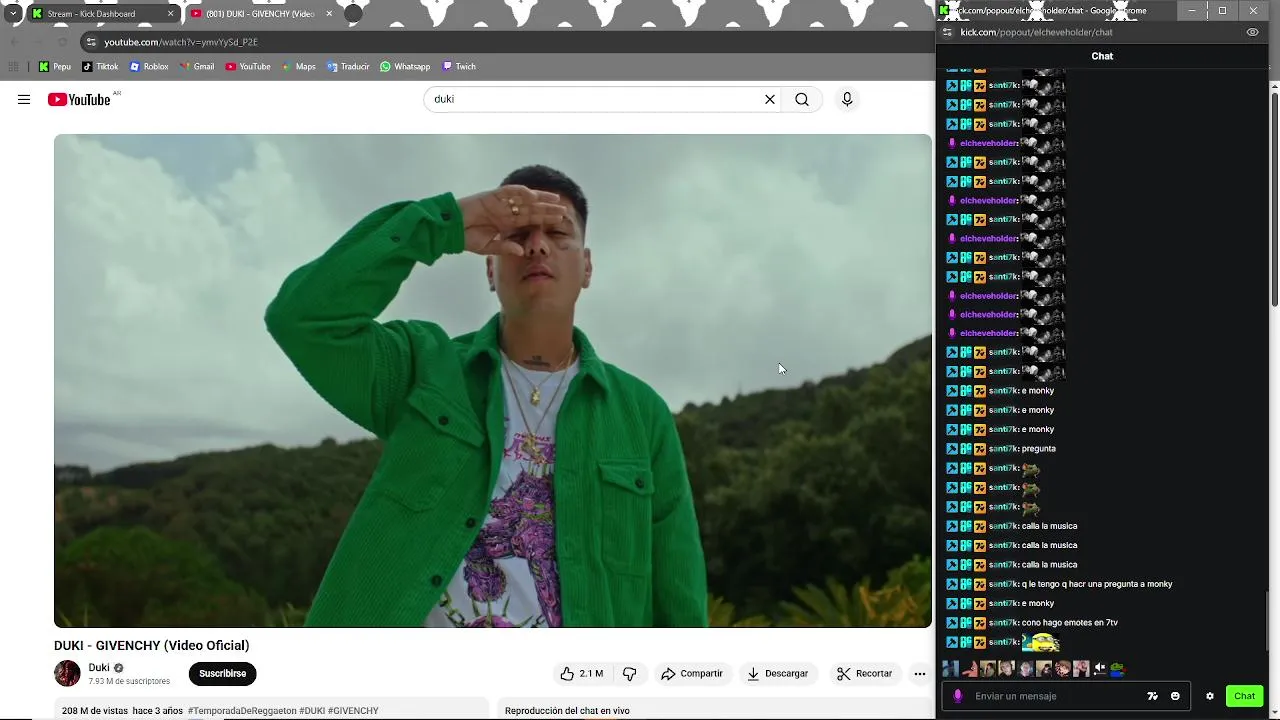Open the Roblox bookmark
This screenshot has width=1280, height=720.
click(149, 67)
